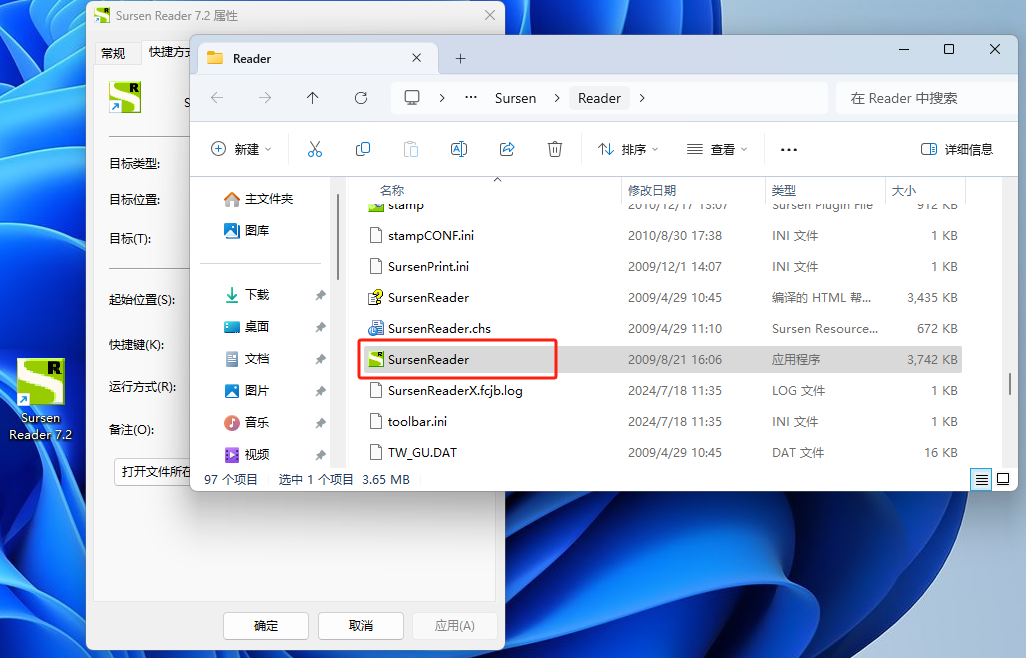Go back with the left arrow

tap(217, 98)
